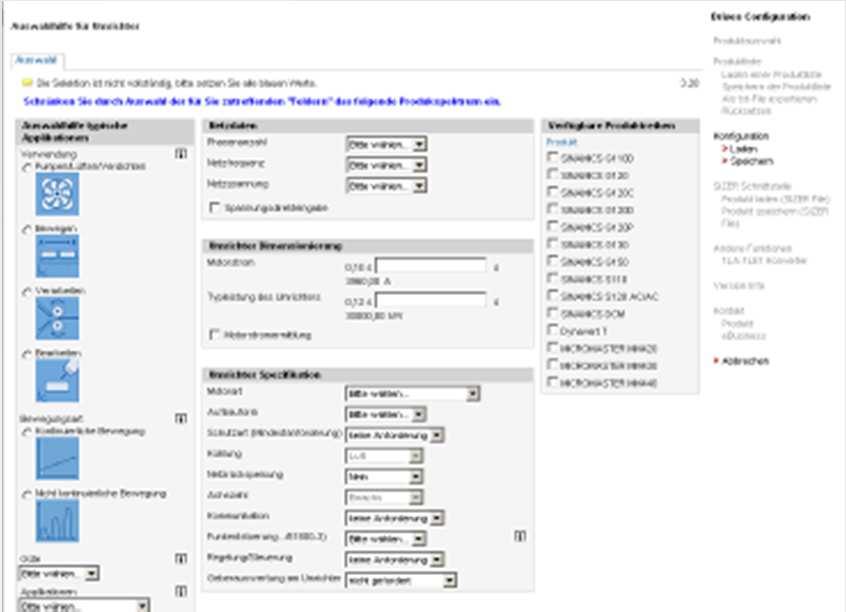Open the Netzrückspeisung dropdown
The width and height of the screenshot is (846, 612).
(x=384, y=477)
